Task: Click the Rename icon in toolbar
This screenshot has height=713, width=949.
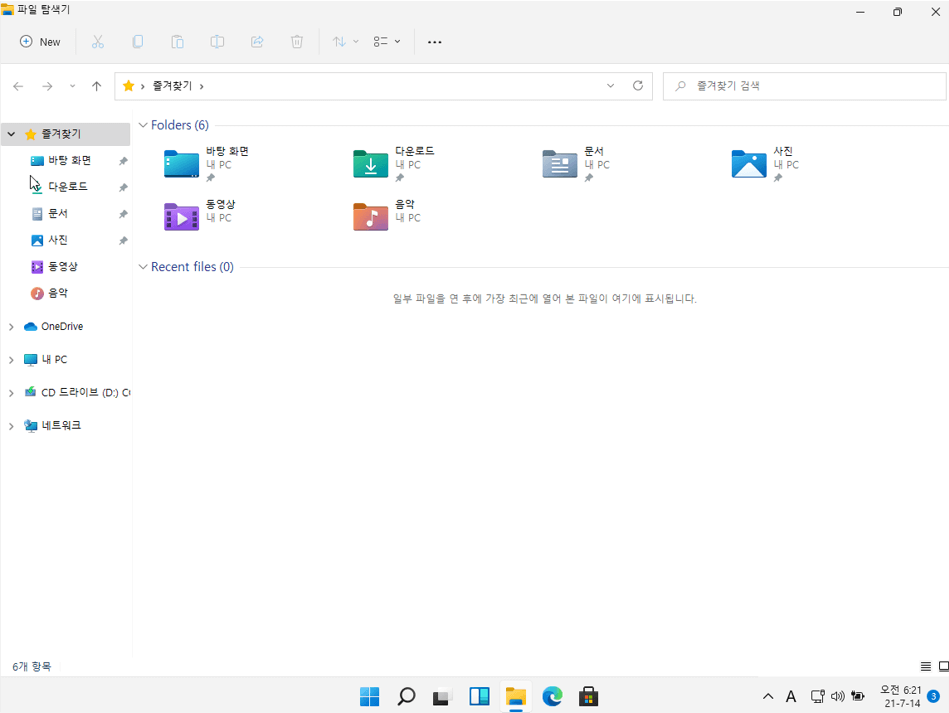Action: pyautogui.click(x=217, y=42)
